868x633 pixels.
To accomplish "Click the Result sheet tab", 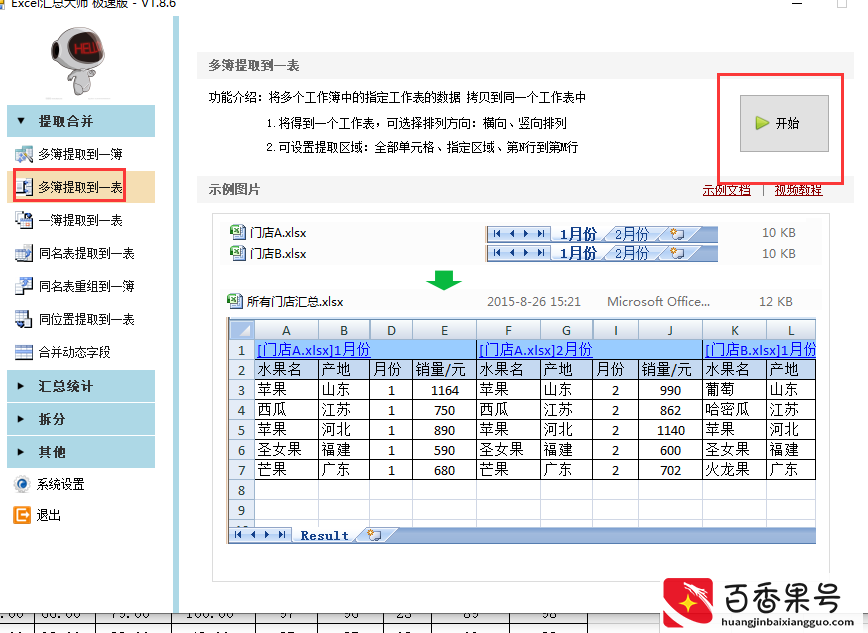I will (324, 536).
